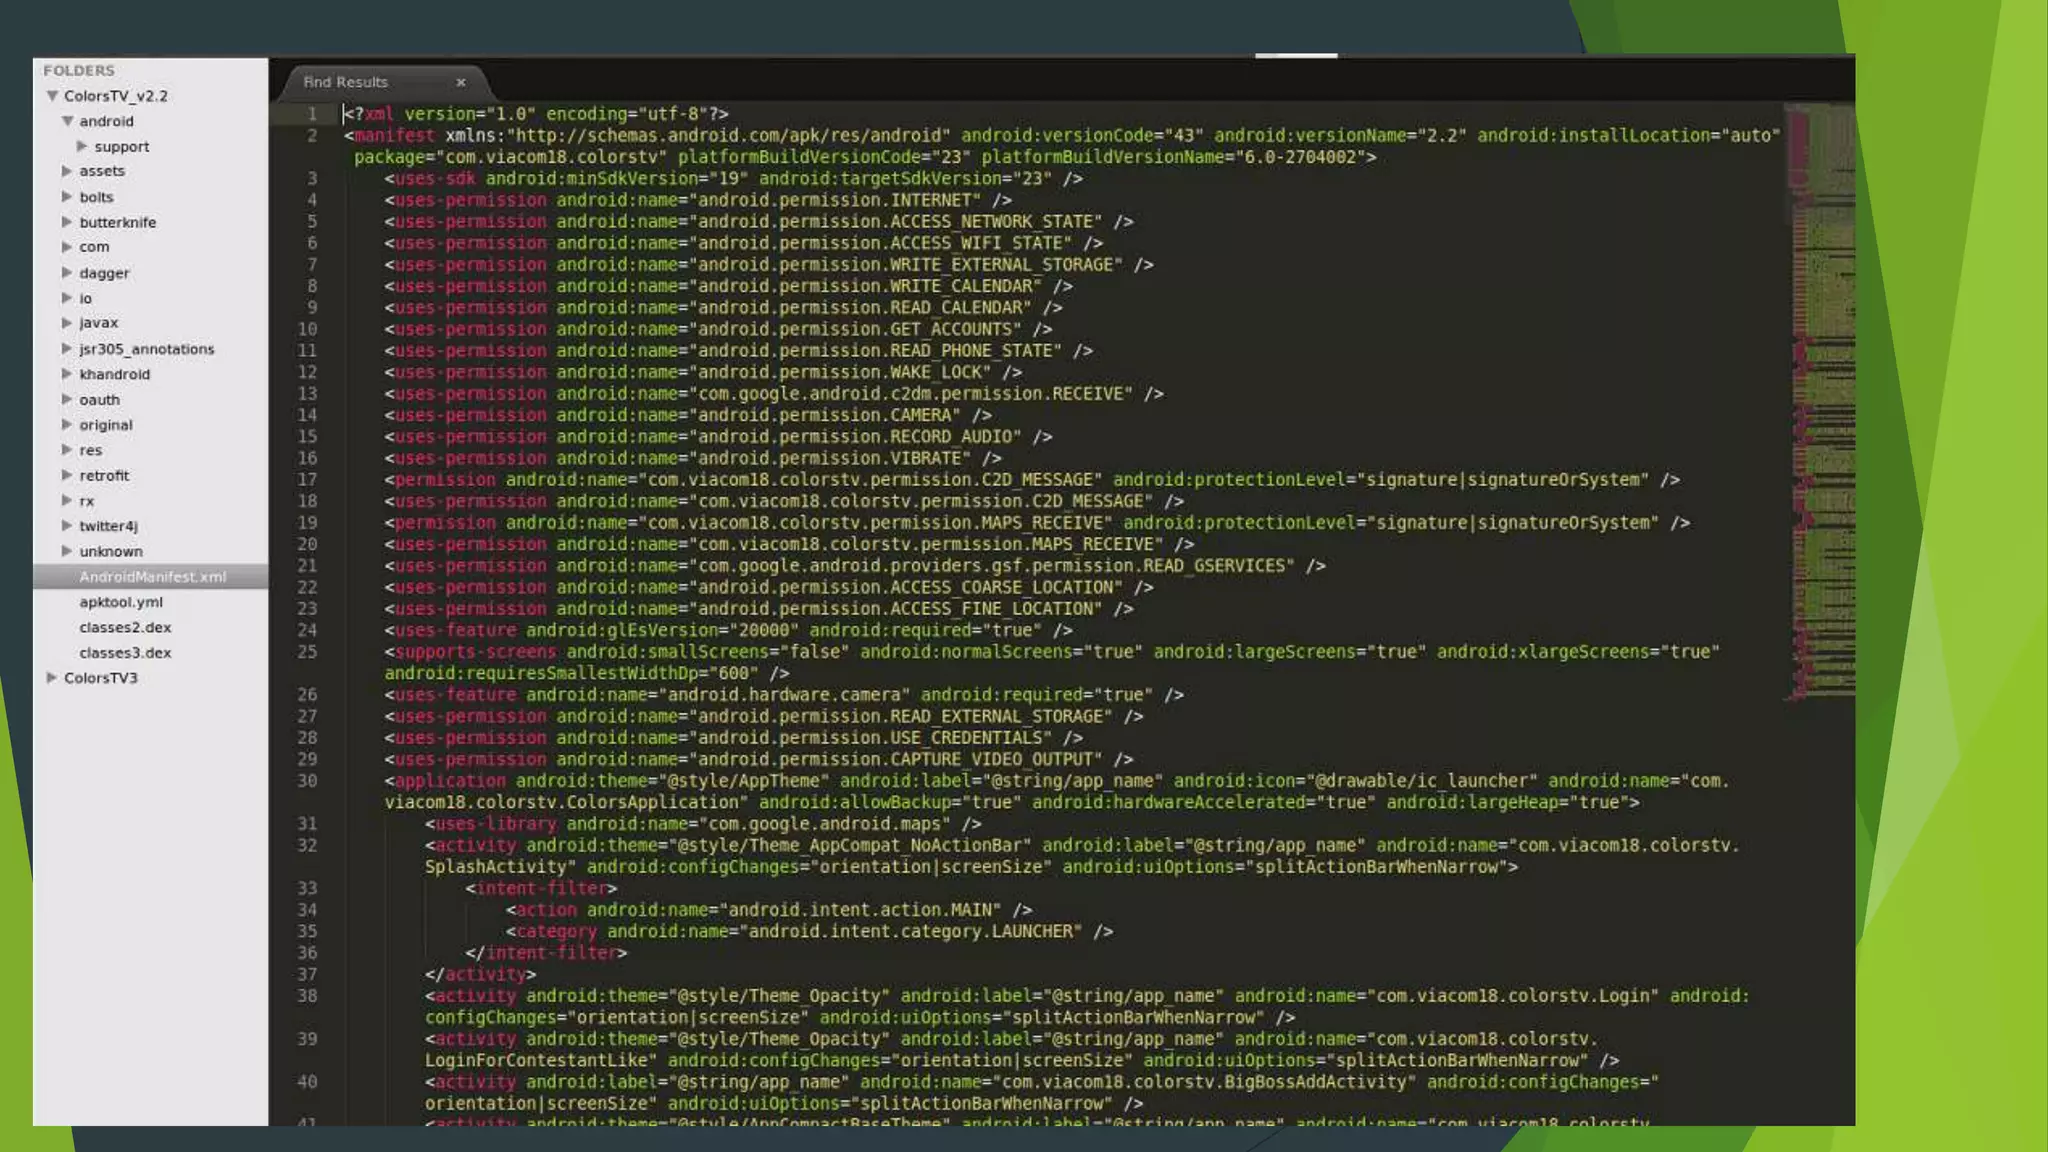
Task: Expand the res folder arrow
Action: point(67,450)
